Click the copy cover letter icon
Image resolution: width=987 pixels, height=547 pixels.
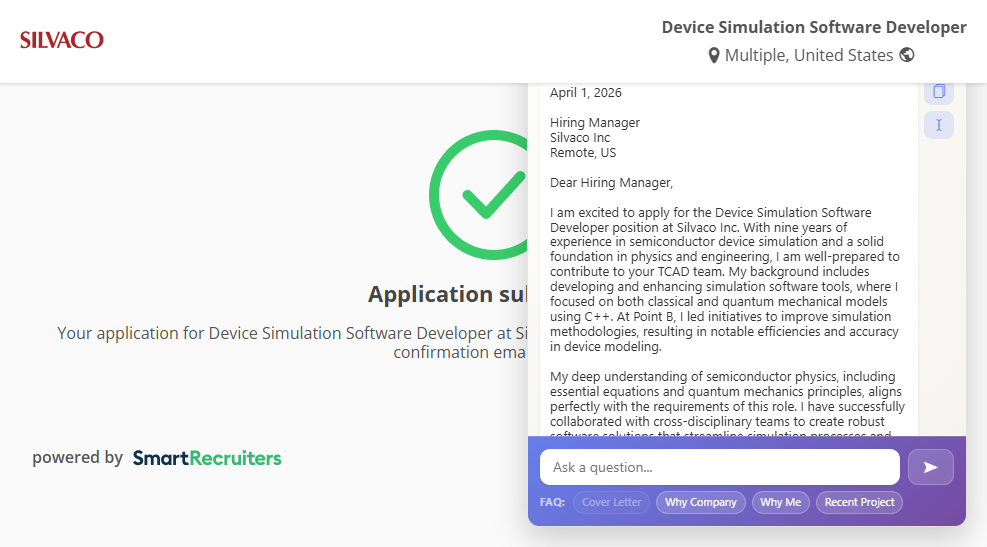[x=938, y=92]
